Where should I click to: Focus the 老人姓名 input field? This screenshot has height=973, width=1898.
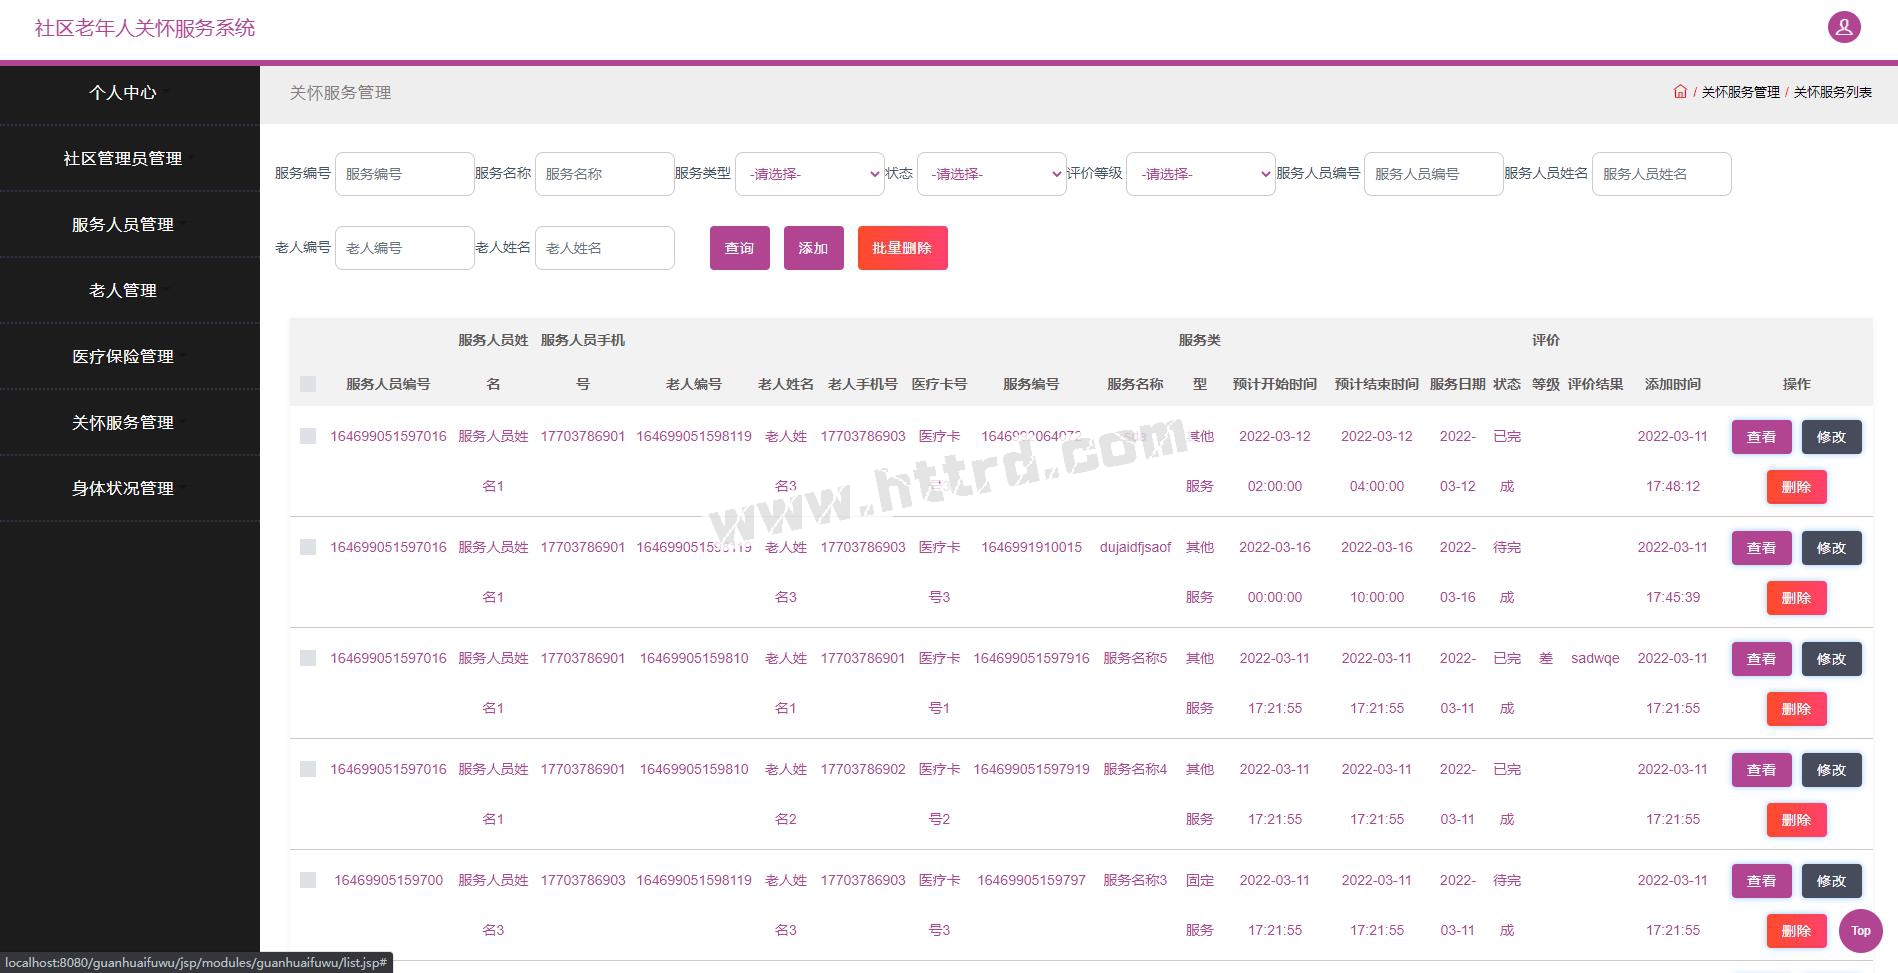click(605, 248)
